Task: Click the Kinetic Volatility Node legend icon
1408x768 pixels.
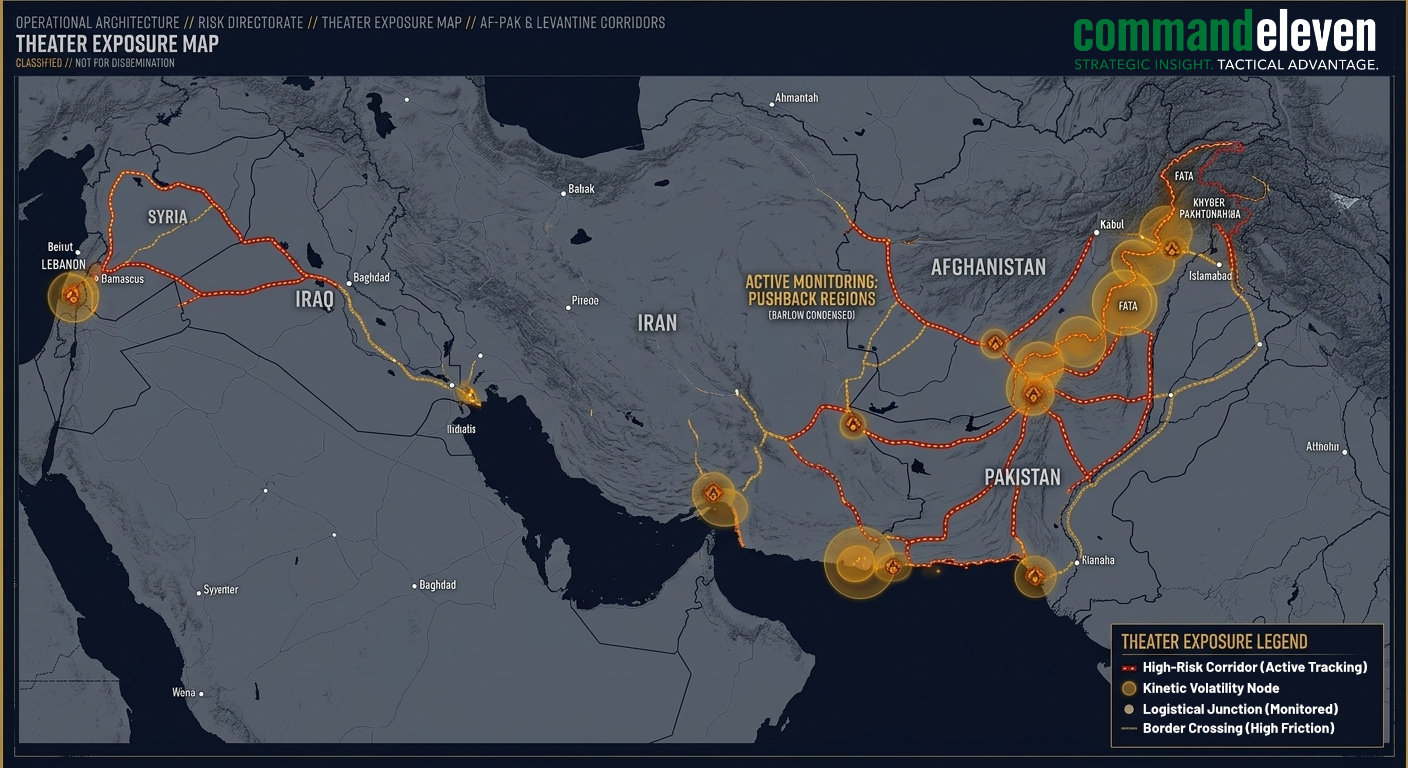Action: (x=1128, y=688)
